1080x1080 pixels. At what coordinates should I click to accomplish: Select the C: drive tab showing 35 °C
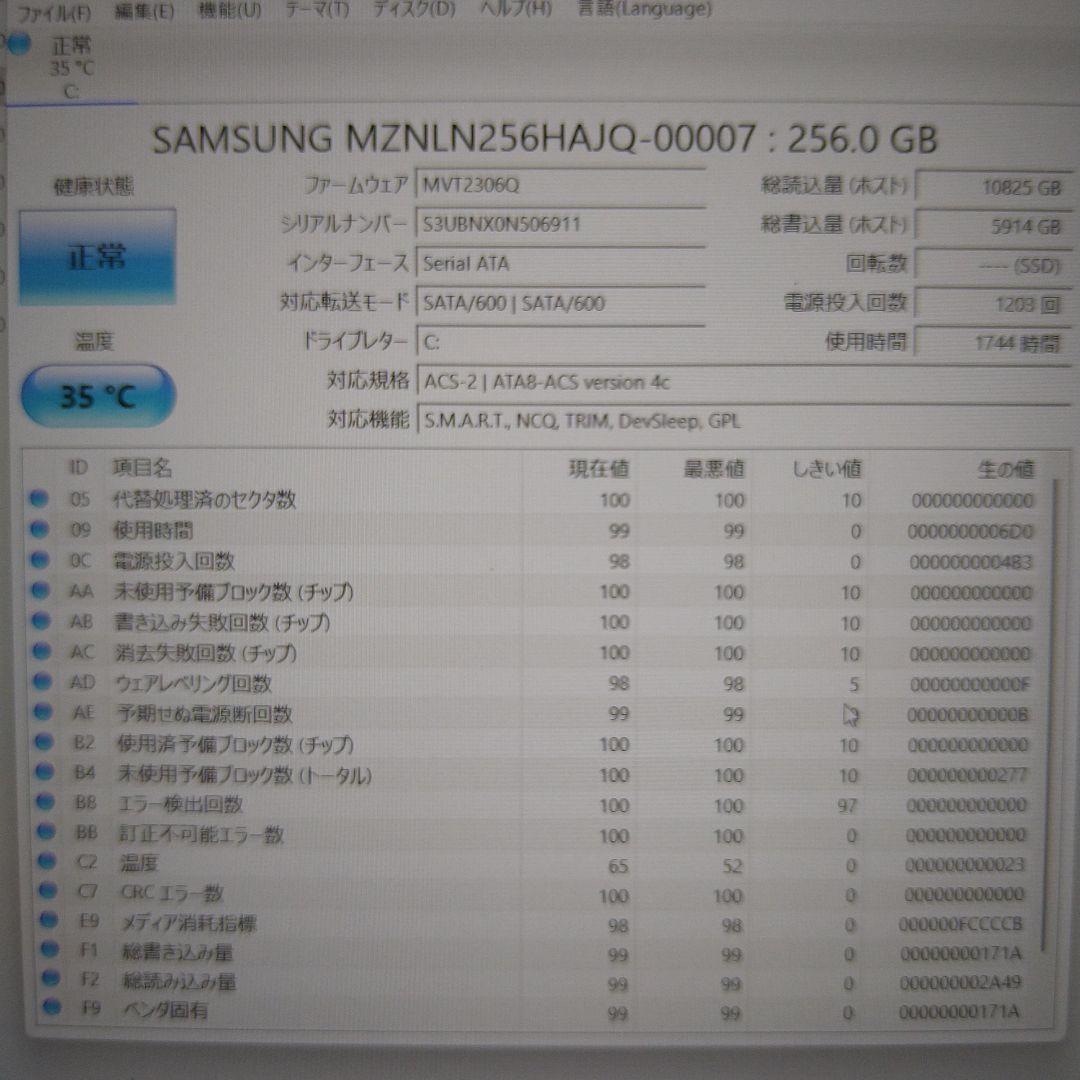tap(71, 68)
